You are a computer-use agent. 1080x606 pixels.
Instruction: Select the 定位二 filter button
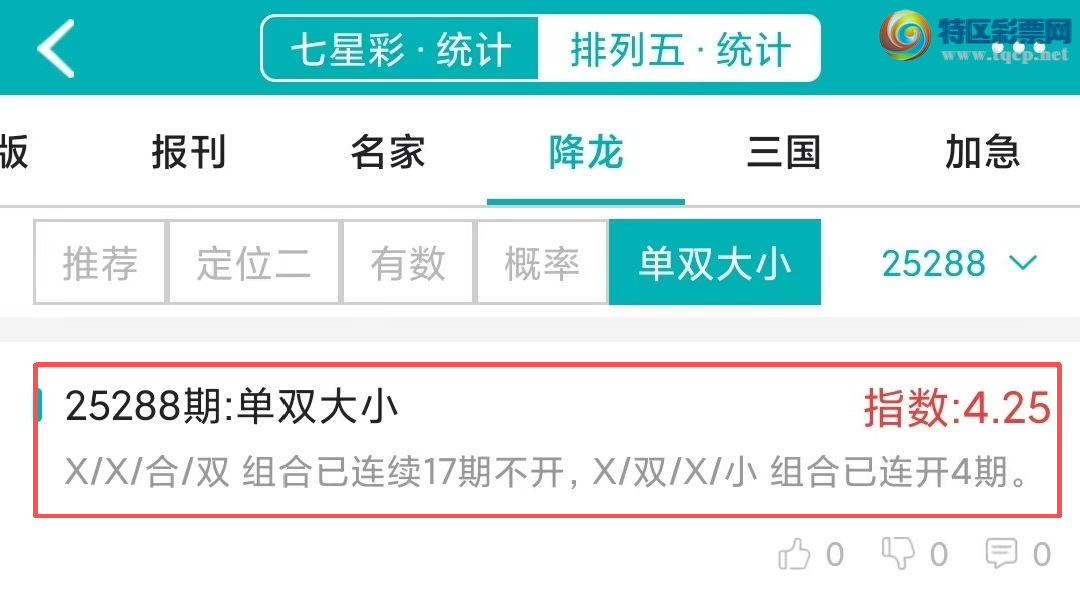click(254, 262)
